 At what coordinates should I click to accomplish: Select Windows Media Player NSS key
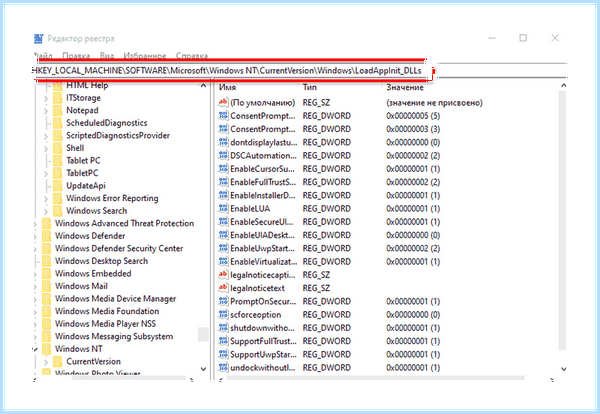click(105, 324)
